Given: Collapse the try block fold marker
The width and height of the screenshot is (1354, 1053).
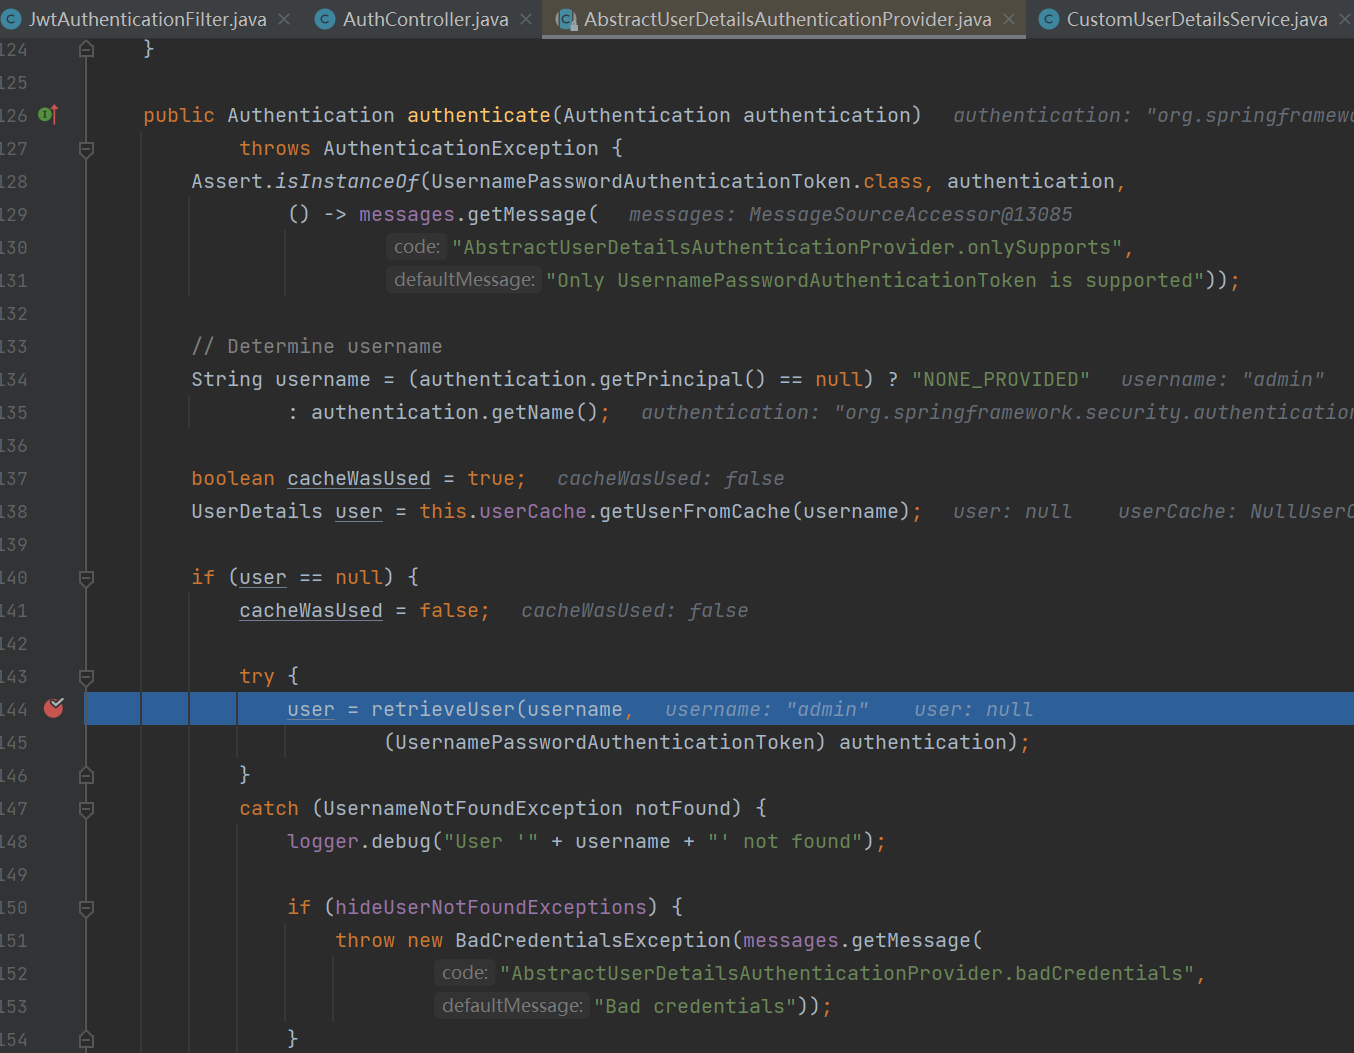Looking at the screenshot, I should tap(86, 677).
